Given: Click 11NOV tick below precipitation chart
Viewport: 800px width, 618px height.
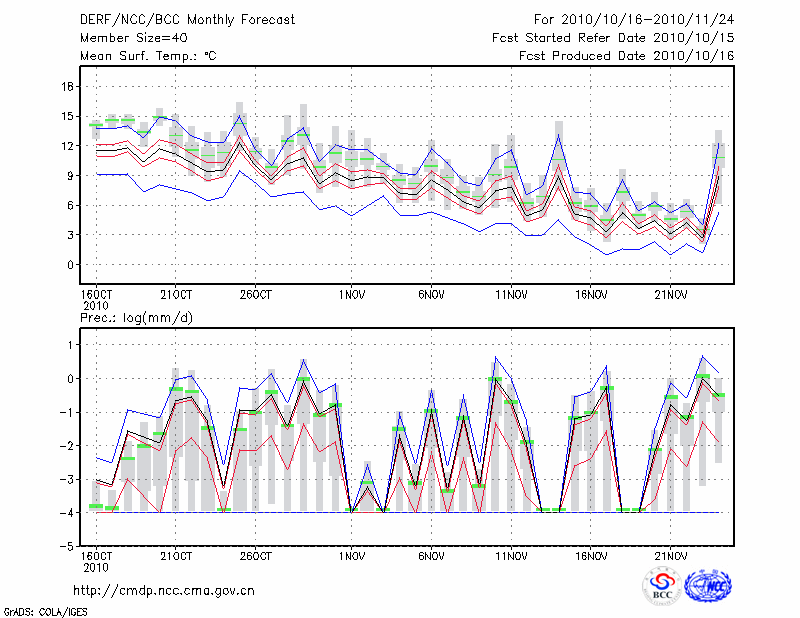Looking at the screenshot, I should tap(511, 556).
